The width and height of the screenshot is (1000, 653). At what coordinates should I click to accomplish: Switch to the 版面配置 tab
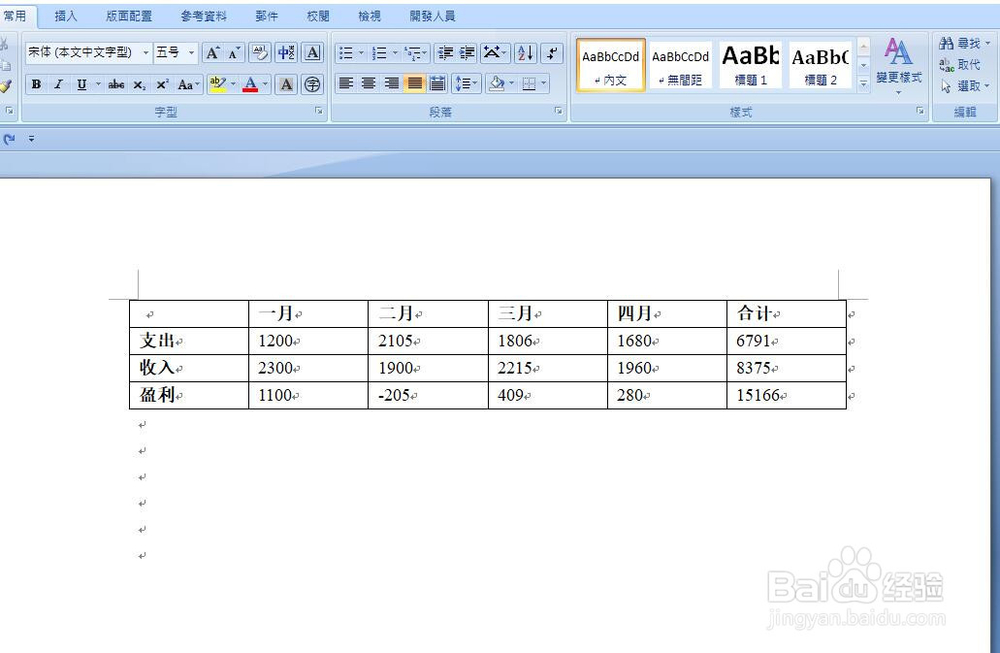[129, 16]
